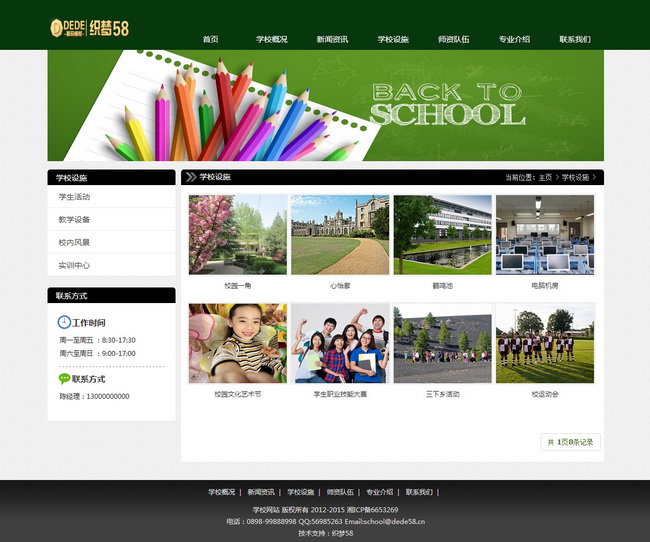This screenshot has height=542, width=650.
Task: Open 联系我们 in the top navigation
Action: pyautogui.click(x=575, y=39)
